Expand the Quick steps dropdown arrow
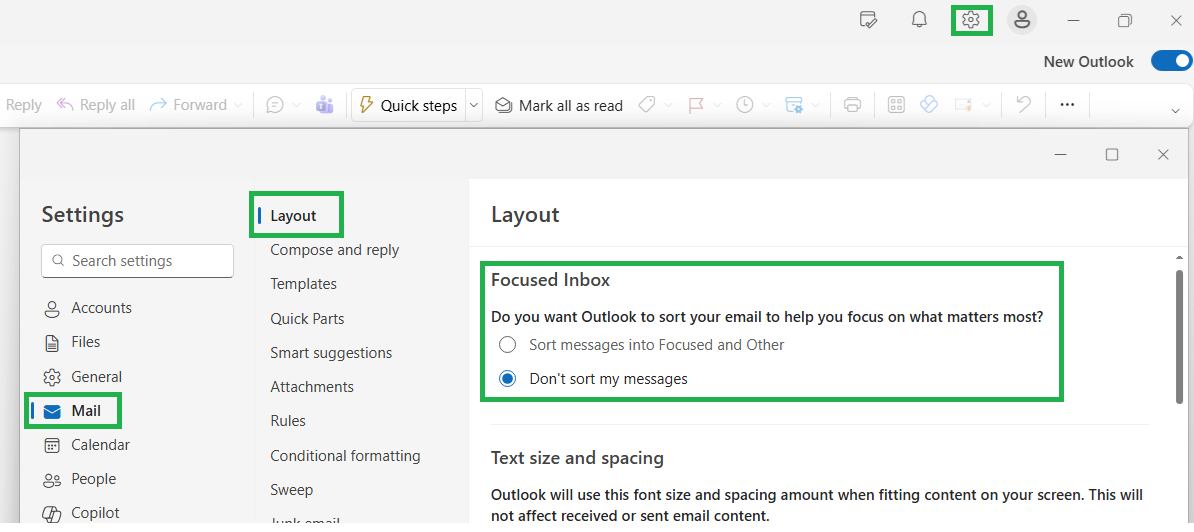This screenshot has width=1194, height=532. (x=474, y=105)
